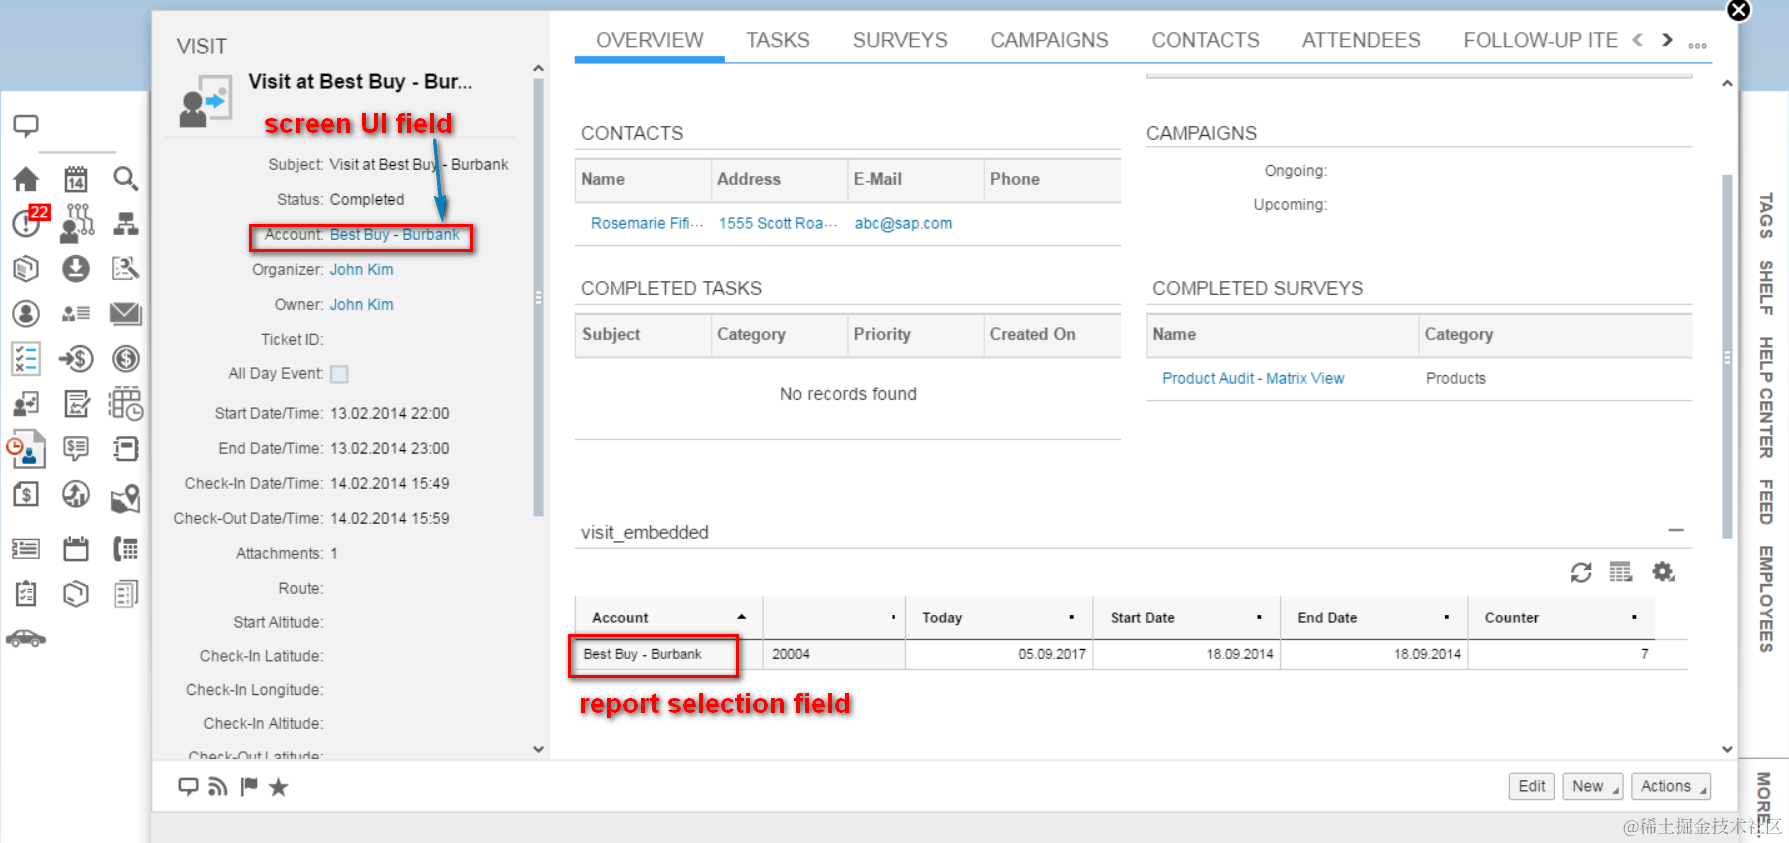Screen dimensions: 1789x843
Task: Open the notebook icon in sidebar
Action: click(126, 449)
